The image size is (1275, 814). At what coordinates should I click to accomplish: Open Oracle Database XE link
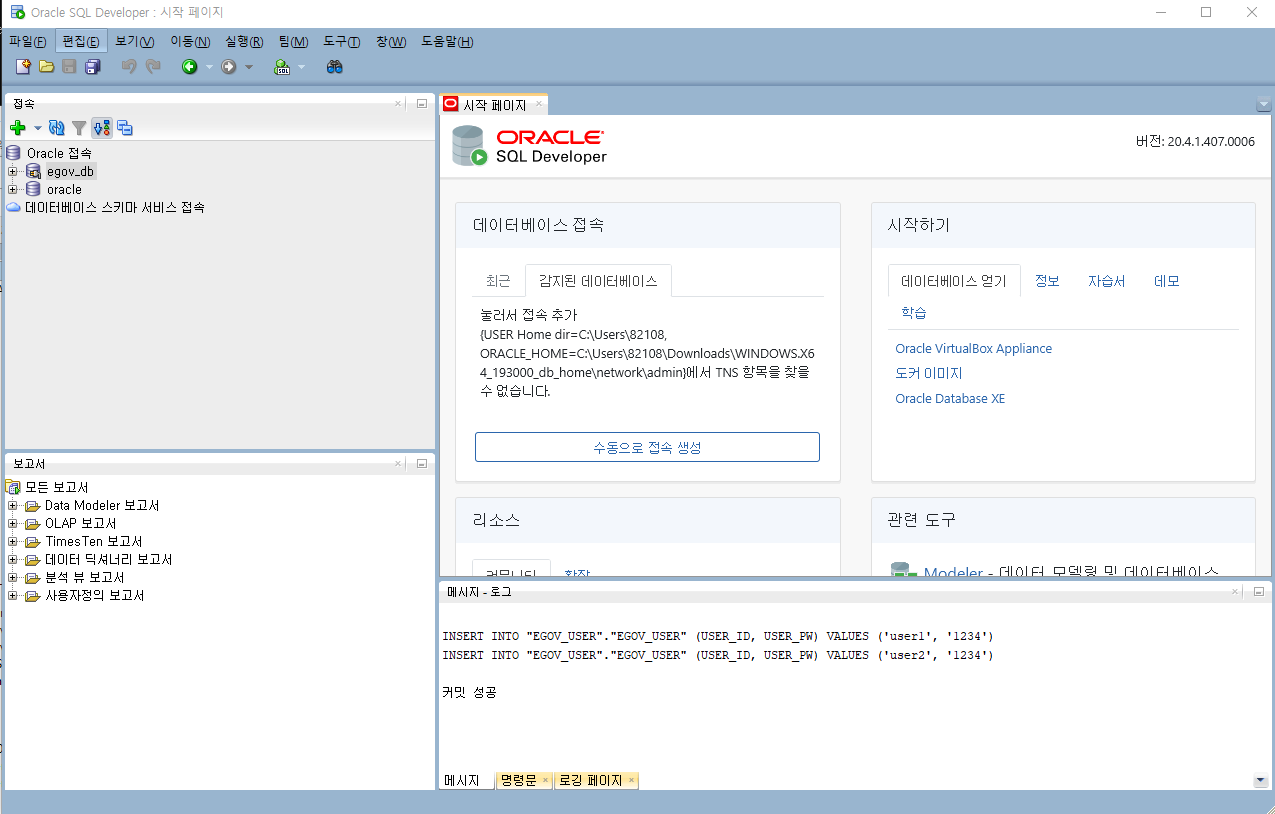click(x=950, y=398)
